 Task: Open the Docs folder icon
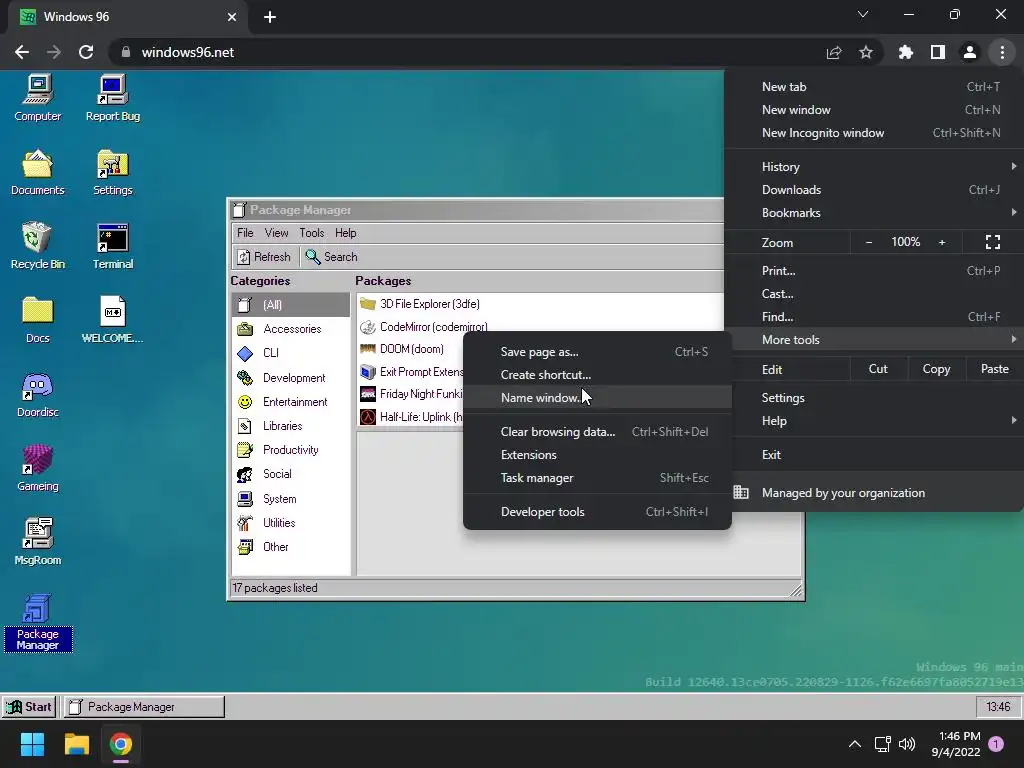tap(37, 320)
